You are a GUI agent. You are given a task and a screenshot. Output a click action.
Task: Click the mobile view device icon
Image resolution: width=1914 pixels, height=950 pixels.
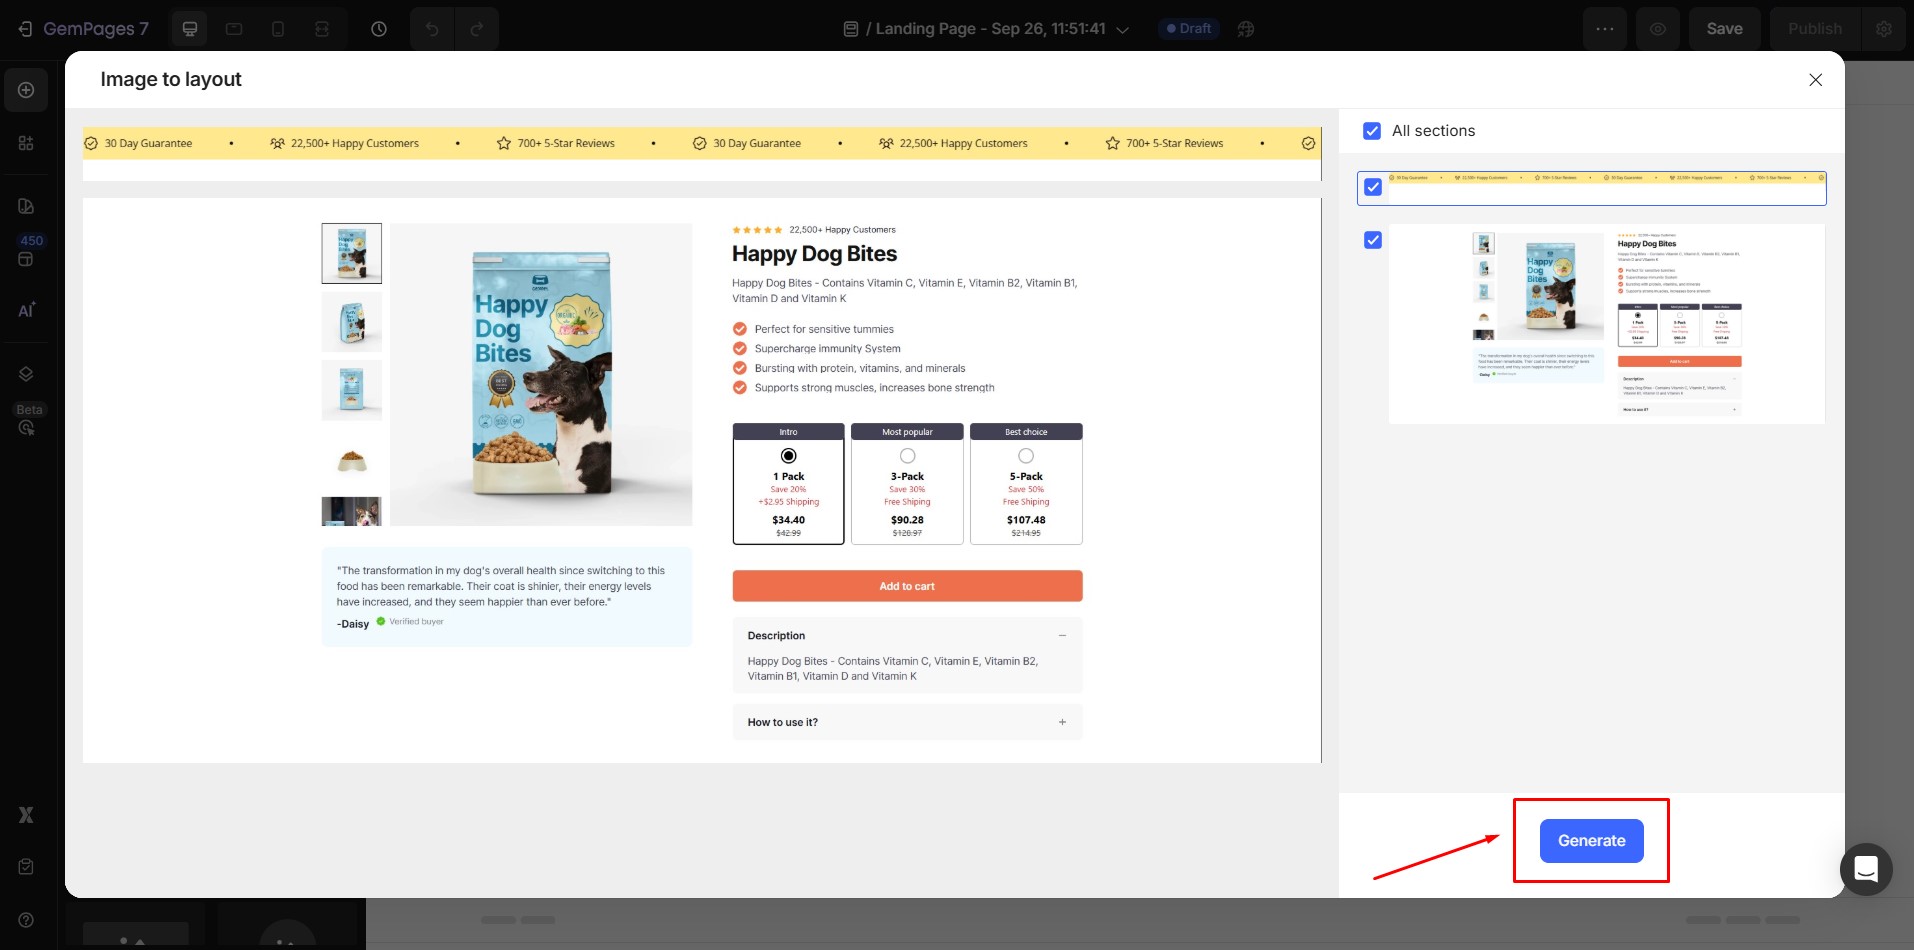pos(278,29)
